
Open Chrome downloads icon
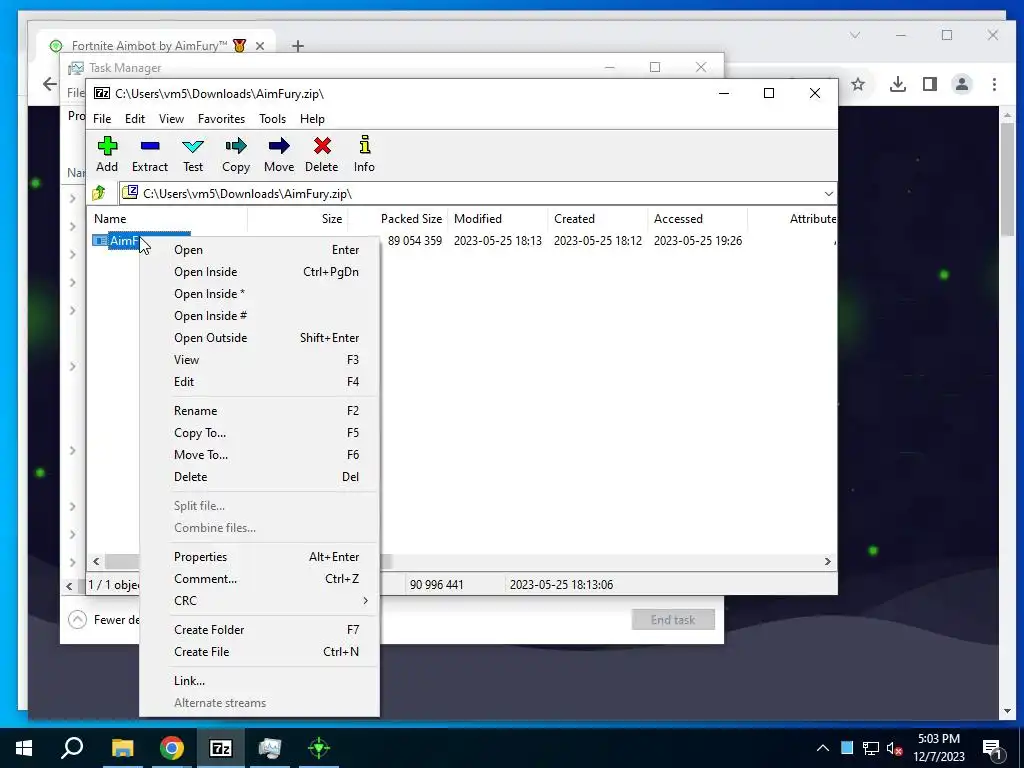click(898, 84)
